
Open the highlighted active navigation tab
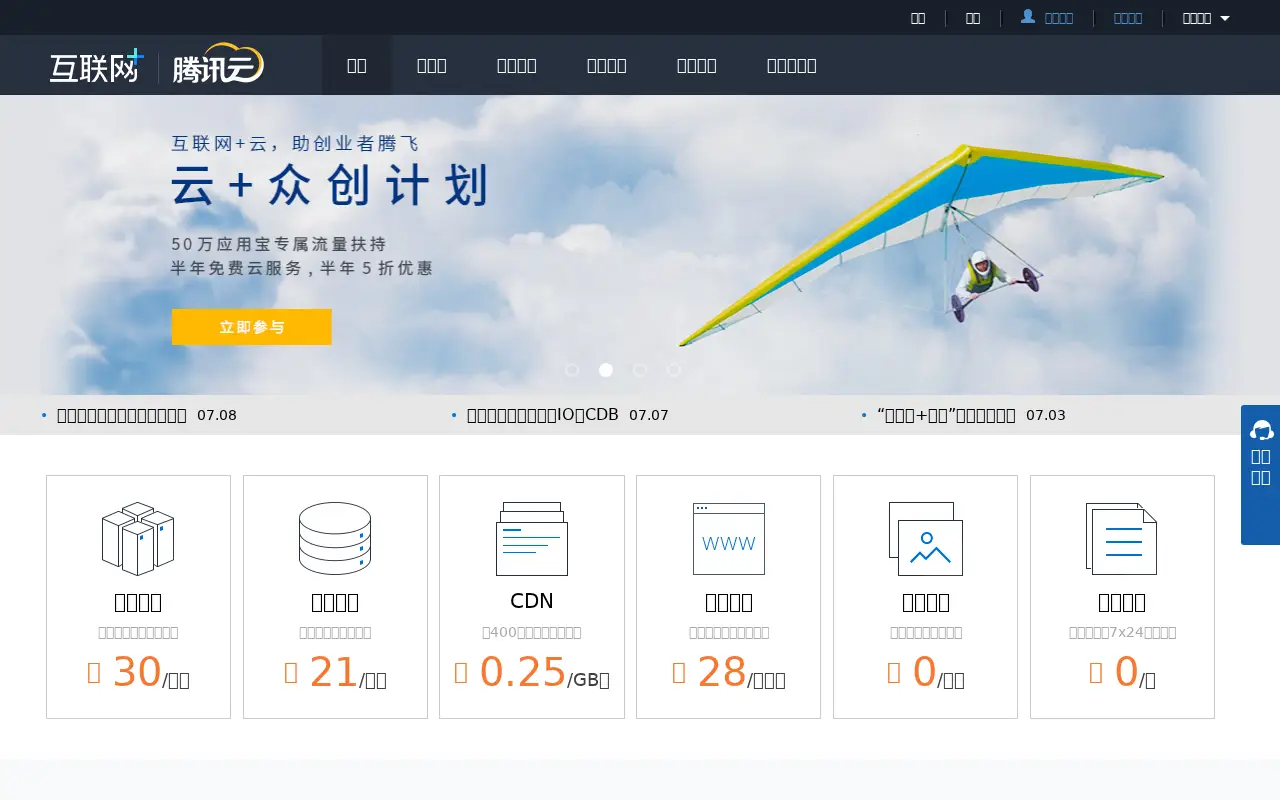(x=357, y=65)
